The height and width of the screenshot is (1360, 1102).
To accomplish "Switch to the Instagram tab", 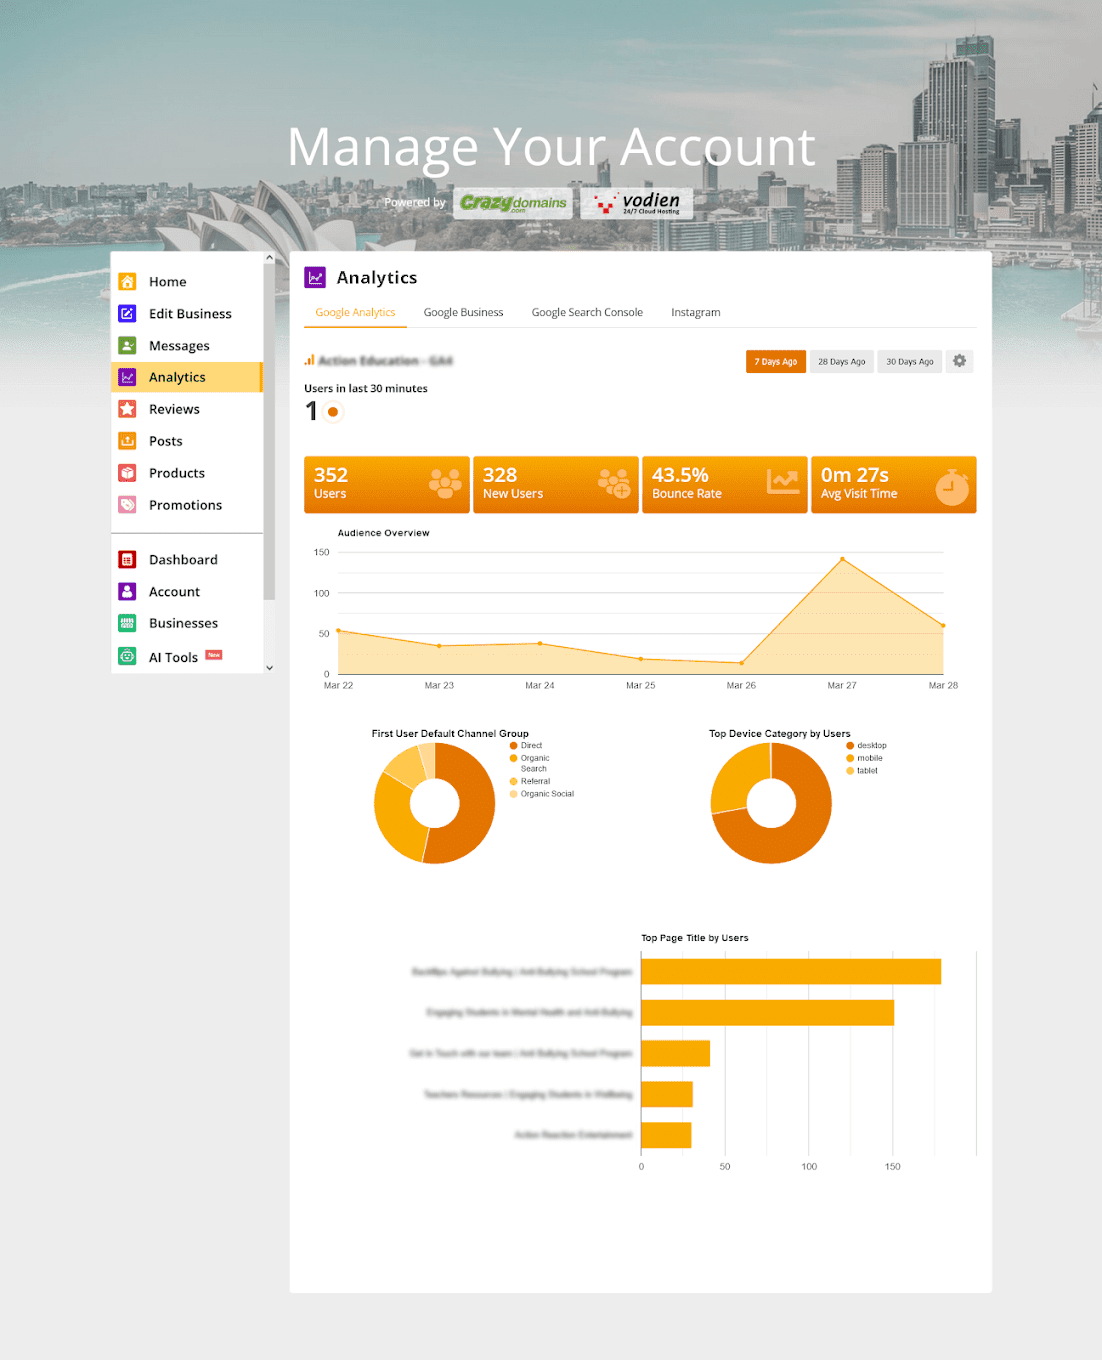I will point(695,313).
